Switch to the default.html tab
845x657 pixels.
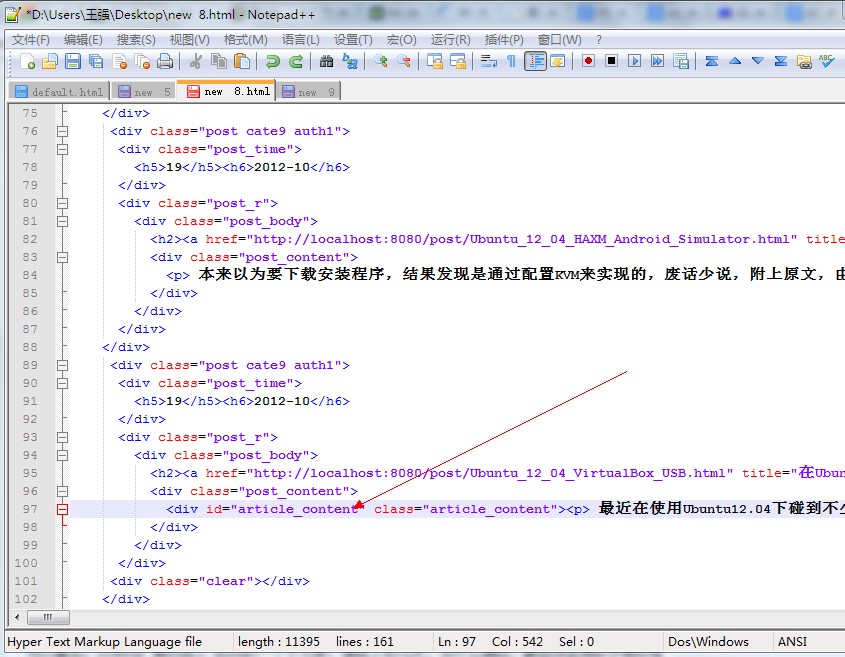coord(59,92)
